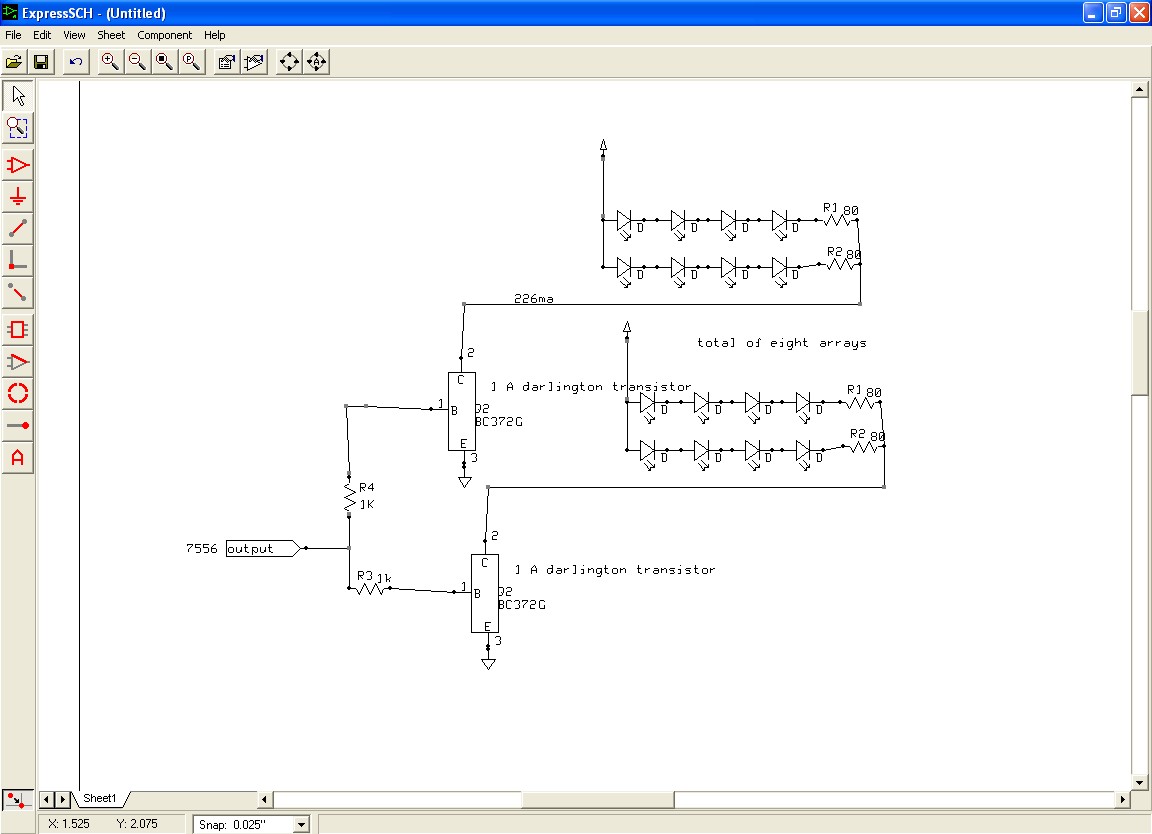Select the red line-drawing triangle tool in sidebar
Viewport: 1152px width, 834px height.
18,362
